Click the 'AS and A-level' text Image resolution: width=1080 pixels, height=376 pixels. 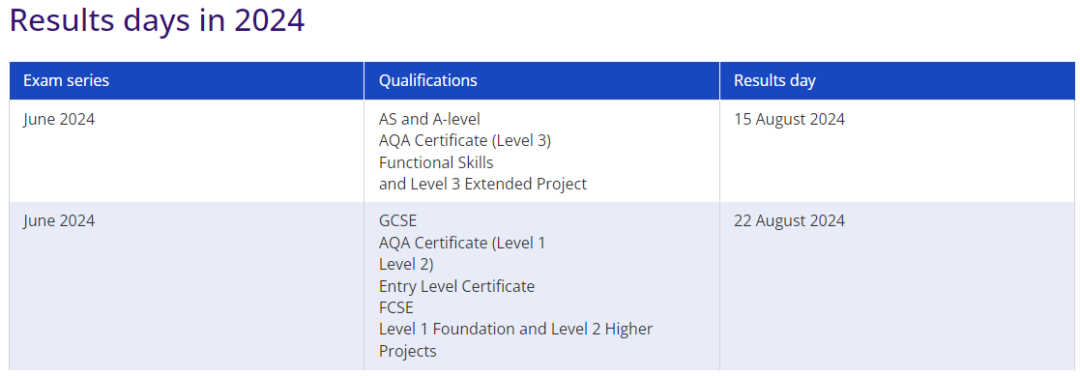pos(429,119)
